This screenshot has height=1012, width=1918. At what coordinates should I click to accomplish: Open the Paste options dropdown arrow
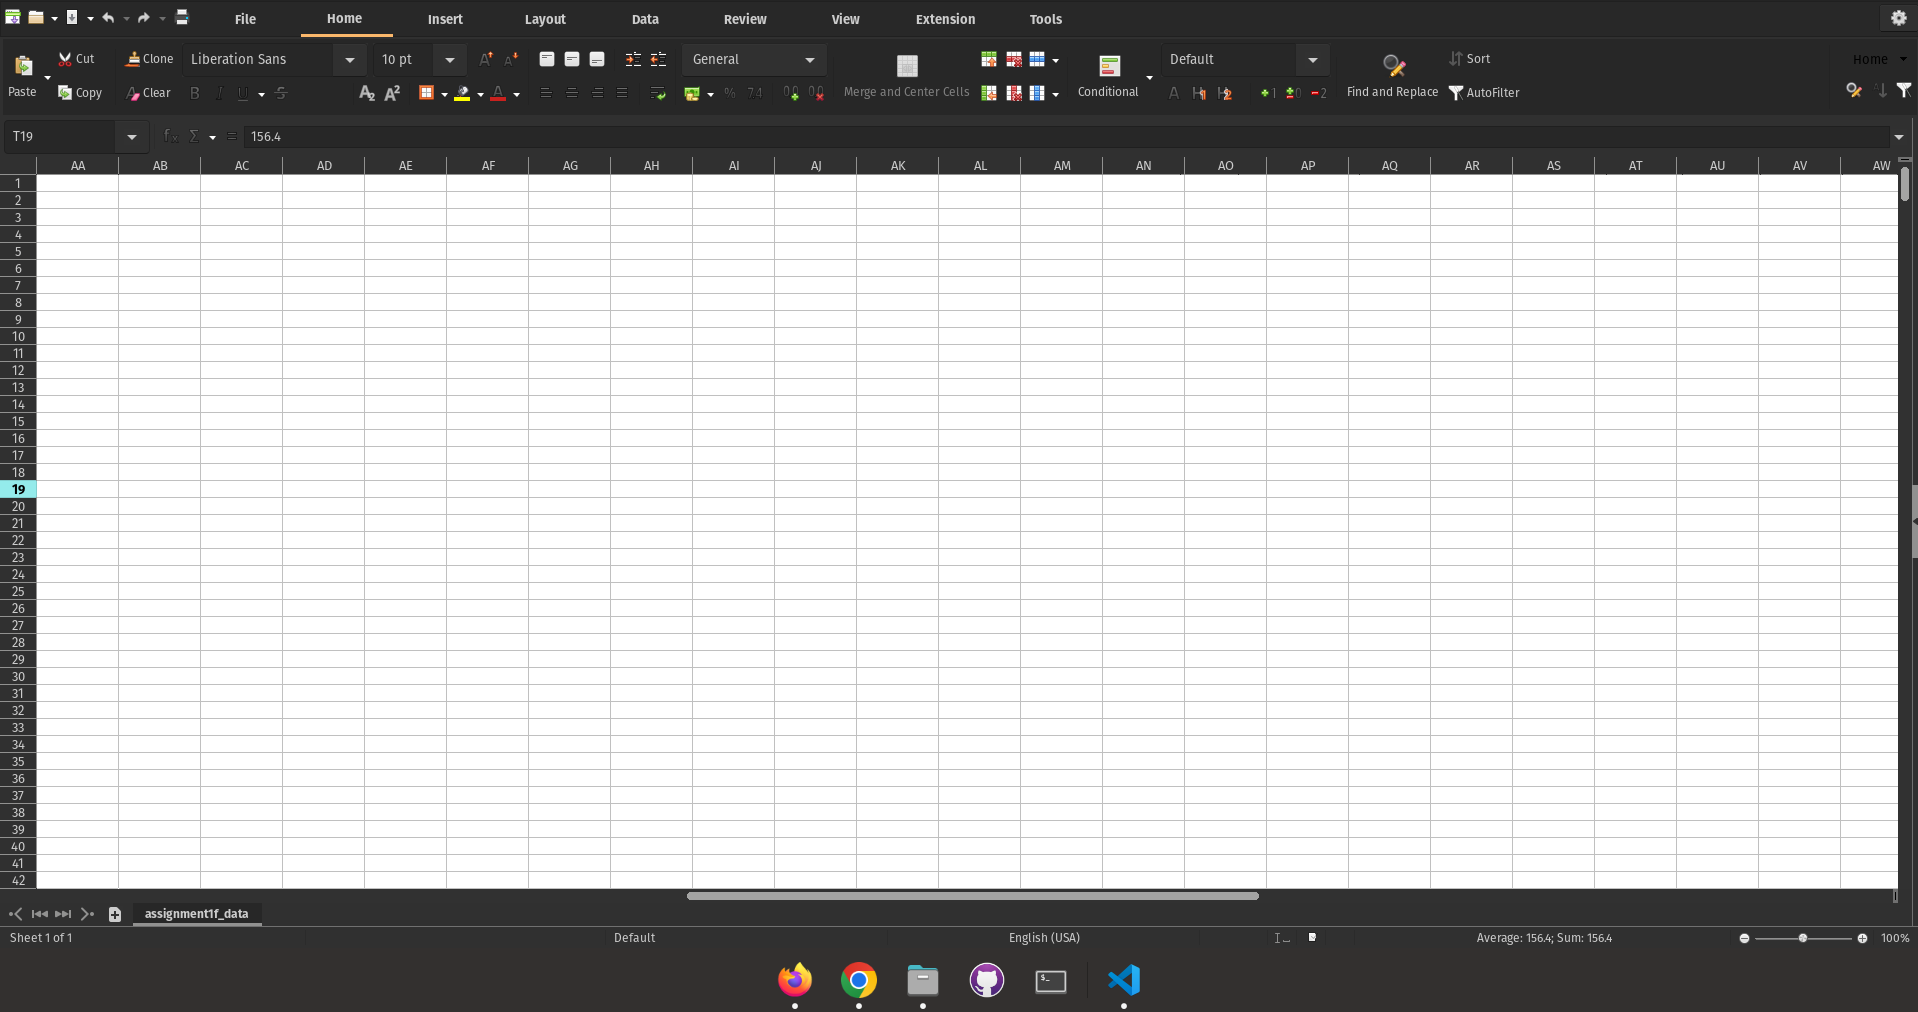tap(47, 77)
